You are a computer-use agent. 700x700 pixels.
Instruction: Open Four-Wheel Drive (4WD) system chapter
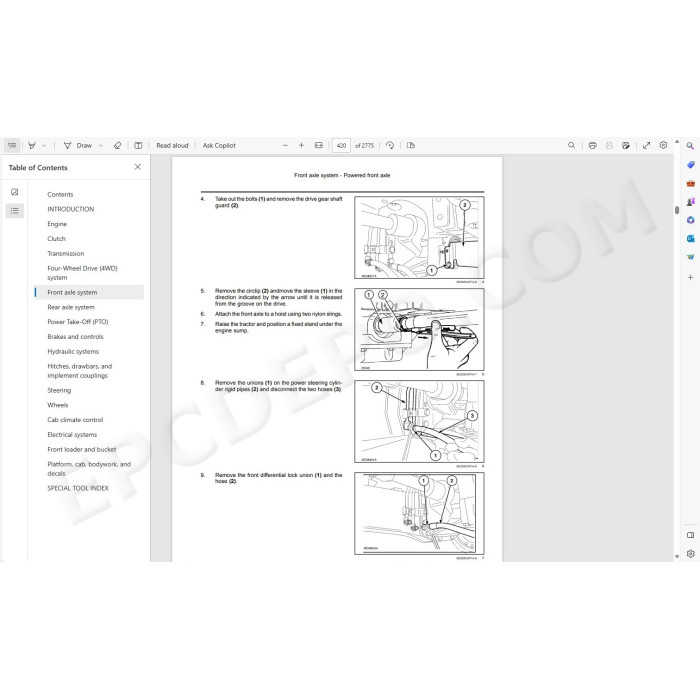tap(82, 273)
